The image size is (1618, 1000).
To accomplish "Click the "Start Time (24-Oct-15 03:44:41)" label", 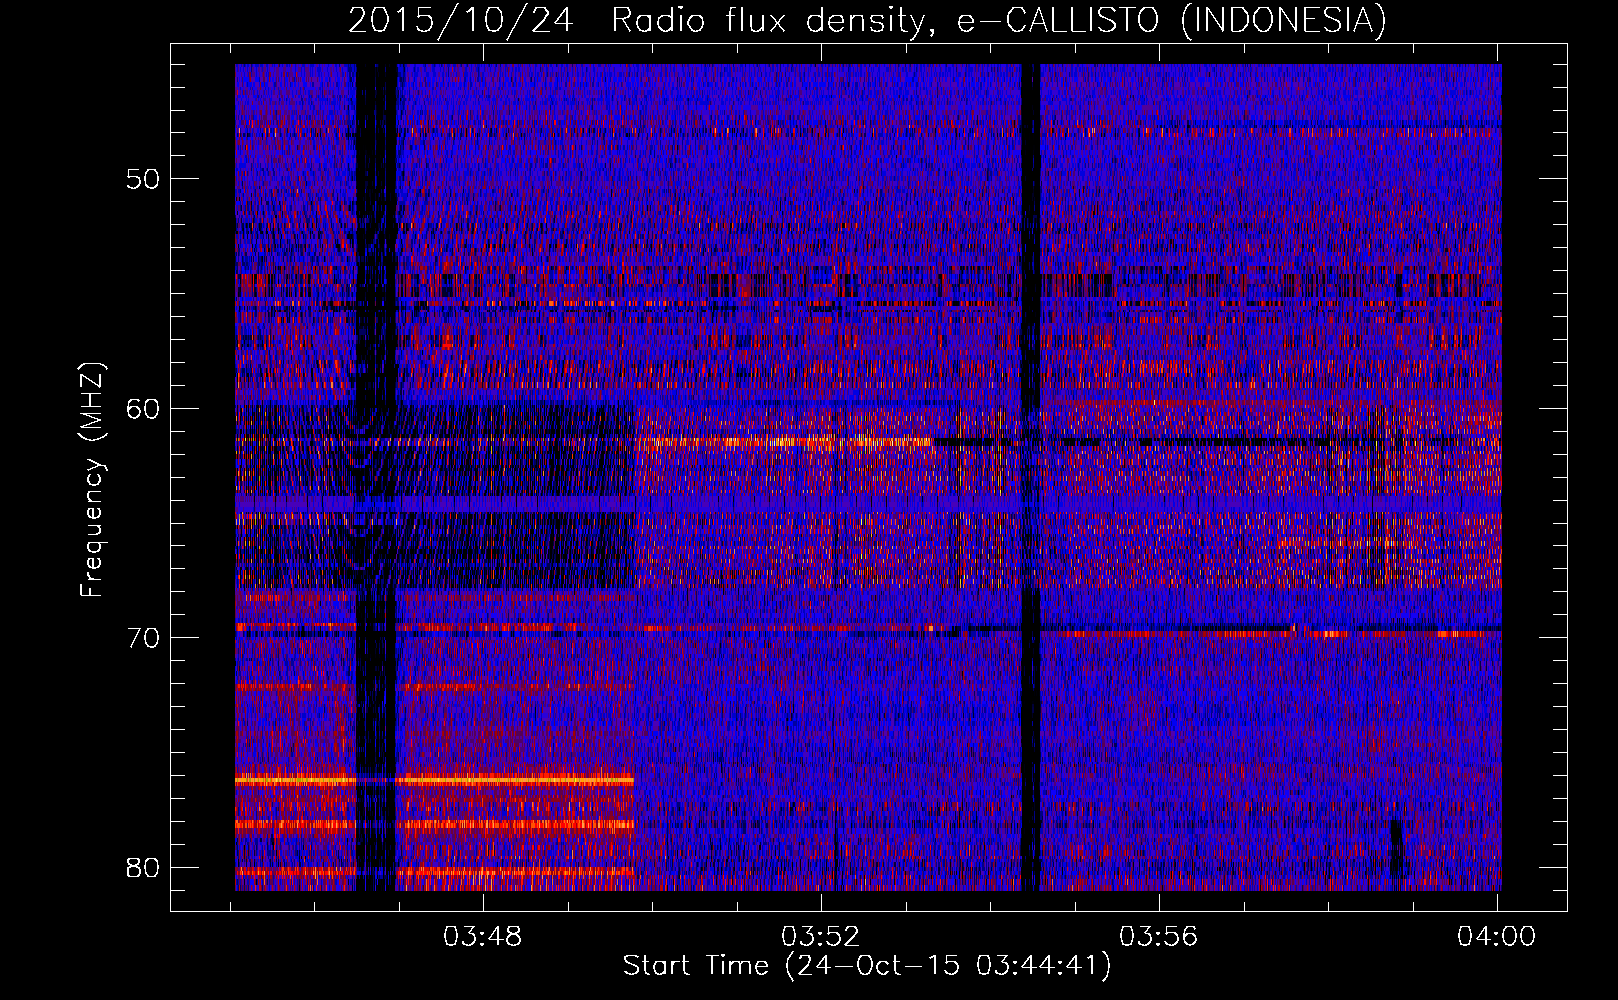I will [867, 966].
